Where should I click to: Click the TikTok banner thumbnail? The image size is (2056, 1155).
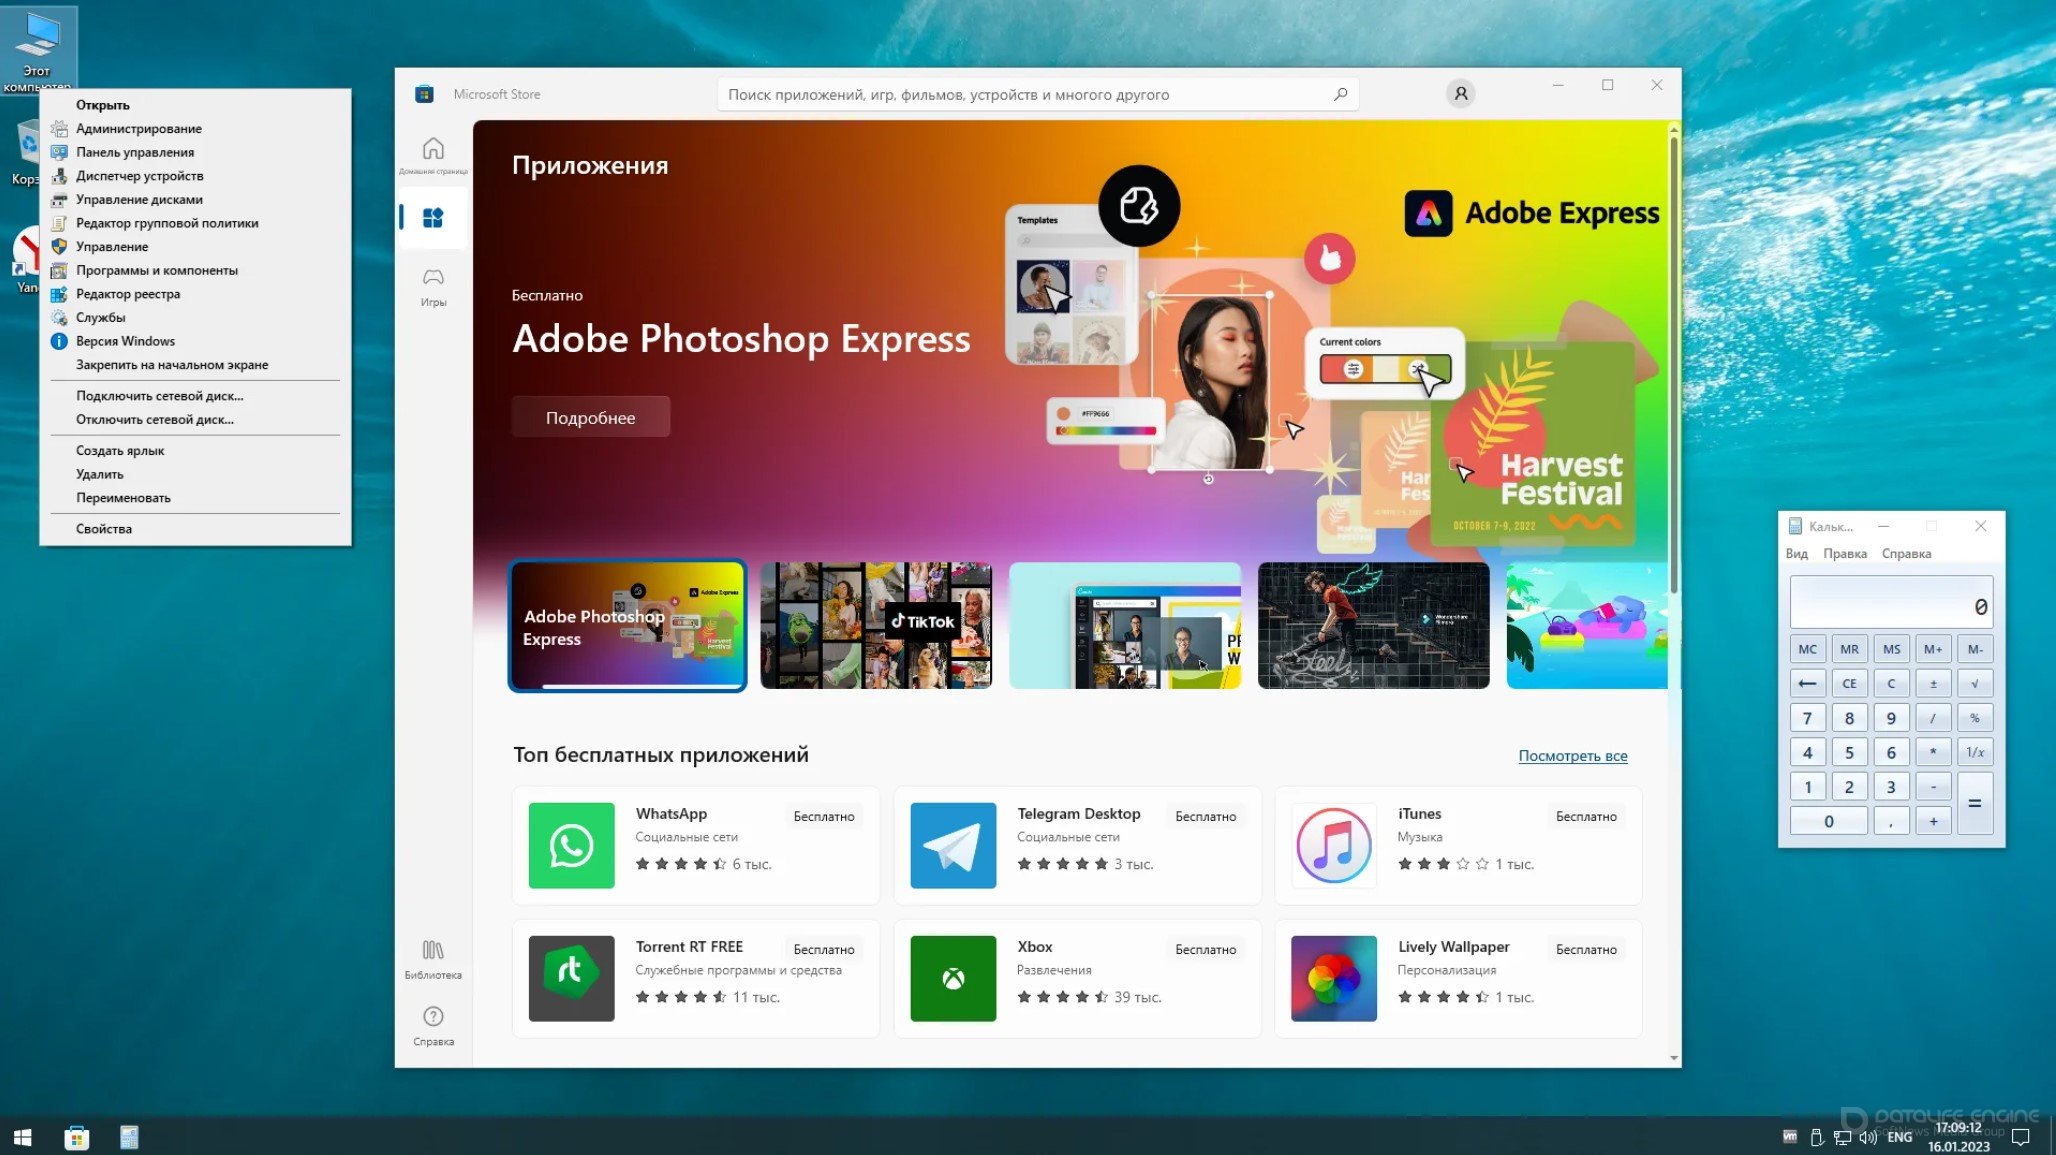click(x=875, y=624)
